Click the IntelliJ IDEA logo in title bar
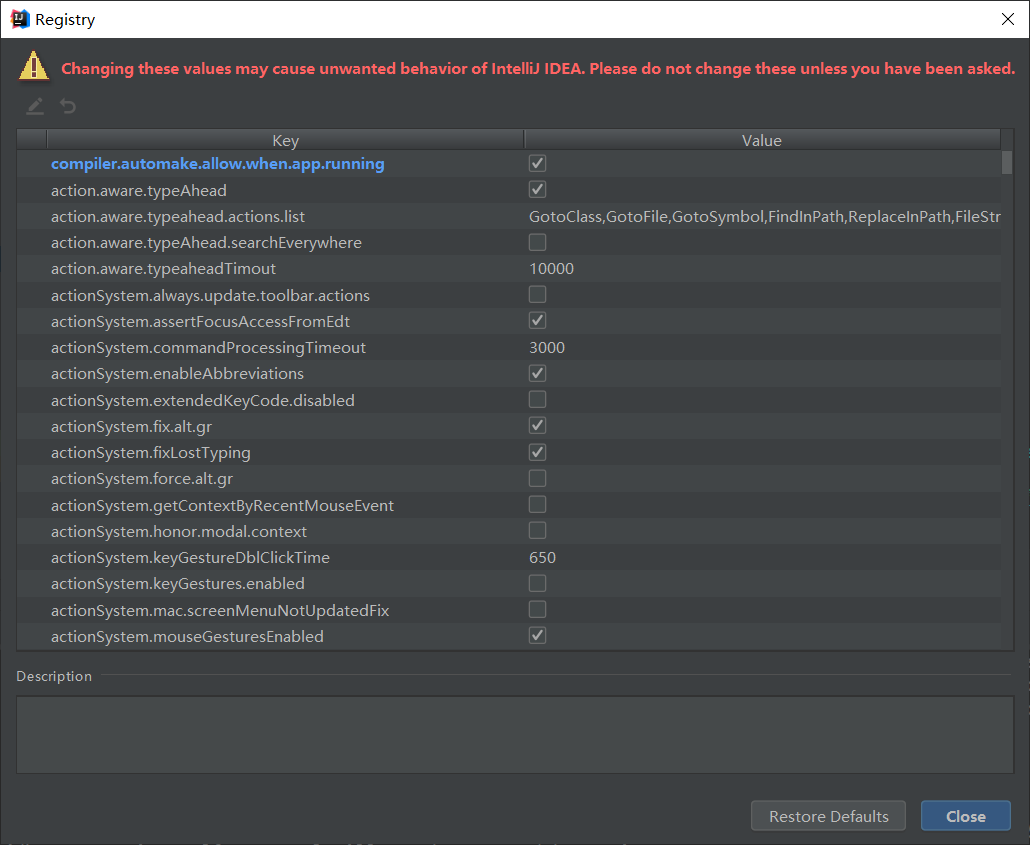1030x845 pixels. [x=20, y=19]
